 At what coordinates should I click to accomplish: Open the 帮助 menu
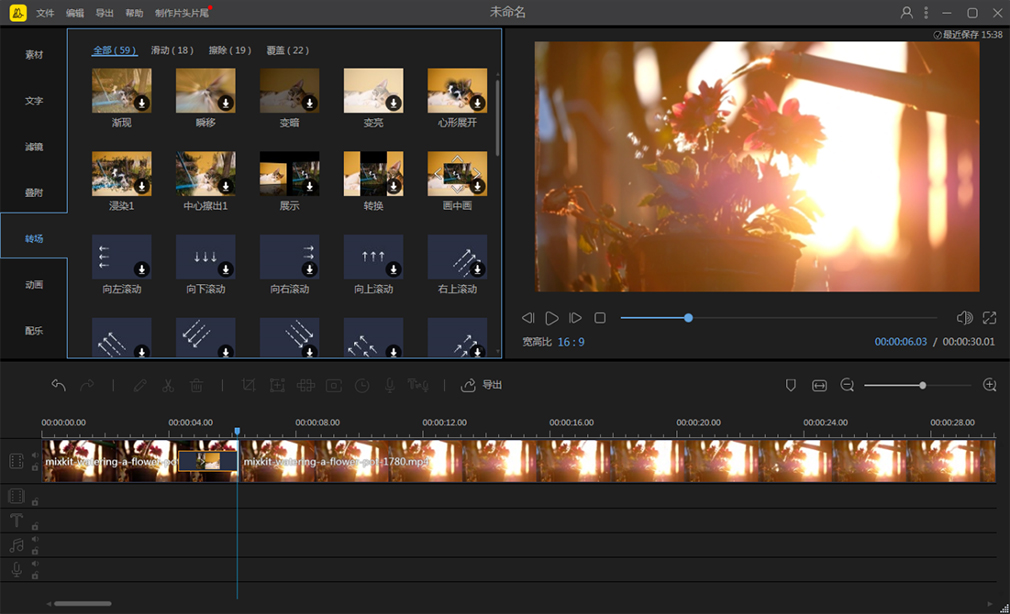(134, 13)
